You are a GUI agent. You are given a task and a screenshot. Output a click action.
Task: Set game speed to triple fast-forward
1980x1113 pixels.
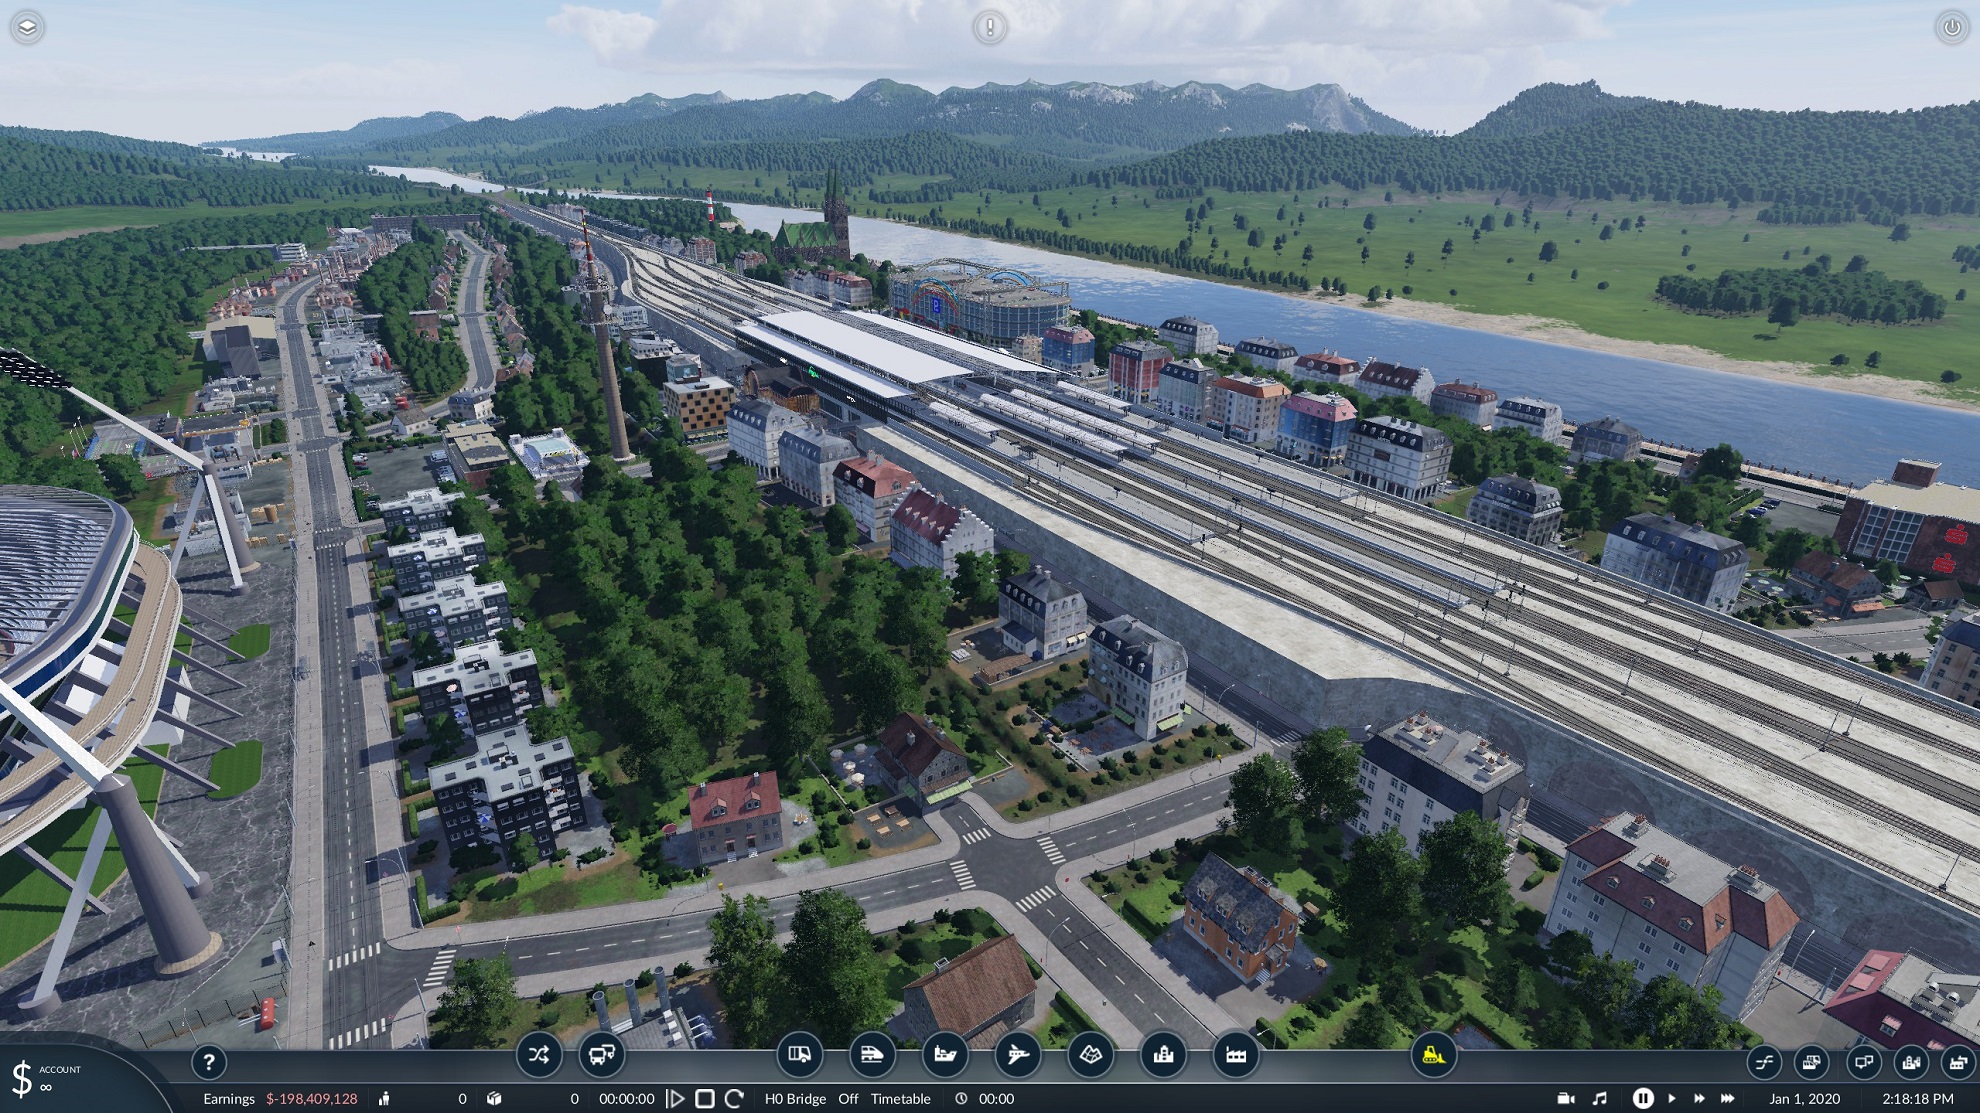(x=1727, y=1098)
